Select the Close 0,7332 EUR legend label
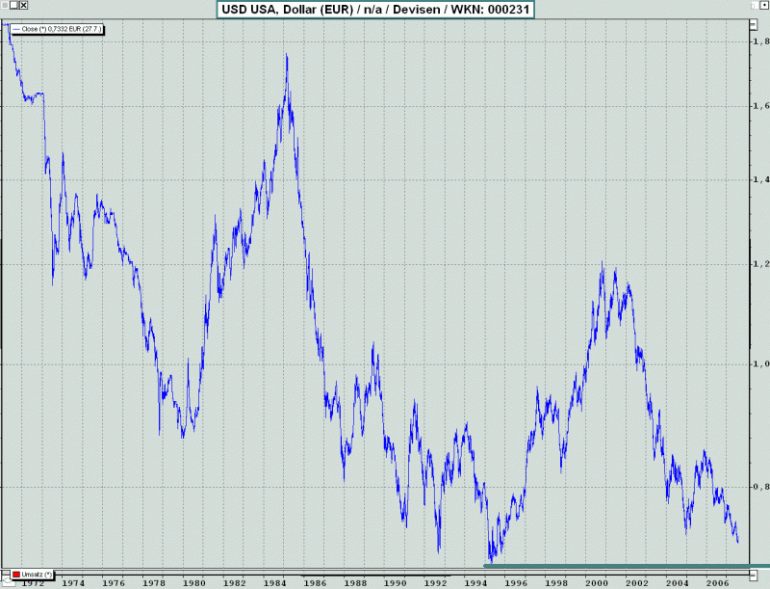This screenshot has width=770, height=589. point(61,29)
